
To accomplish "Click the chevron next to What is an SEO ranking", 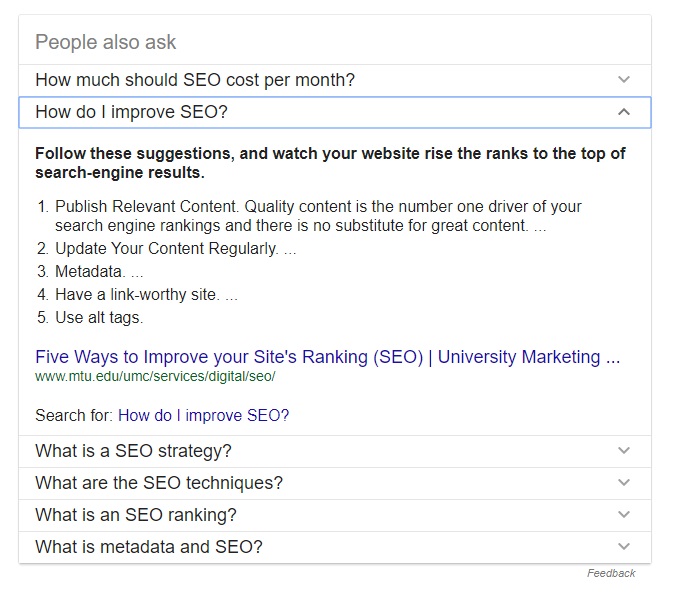I will pyautogui.click(x=624, y=514).
